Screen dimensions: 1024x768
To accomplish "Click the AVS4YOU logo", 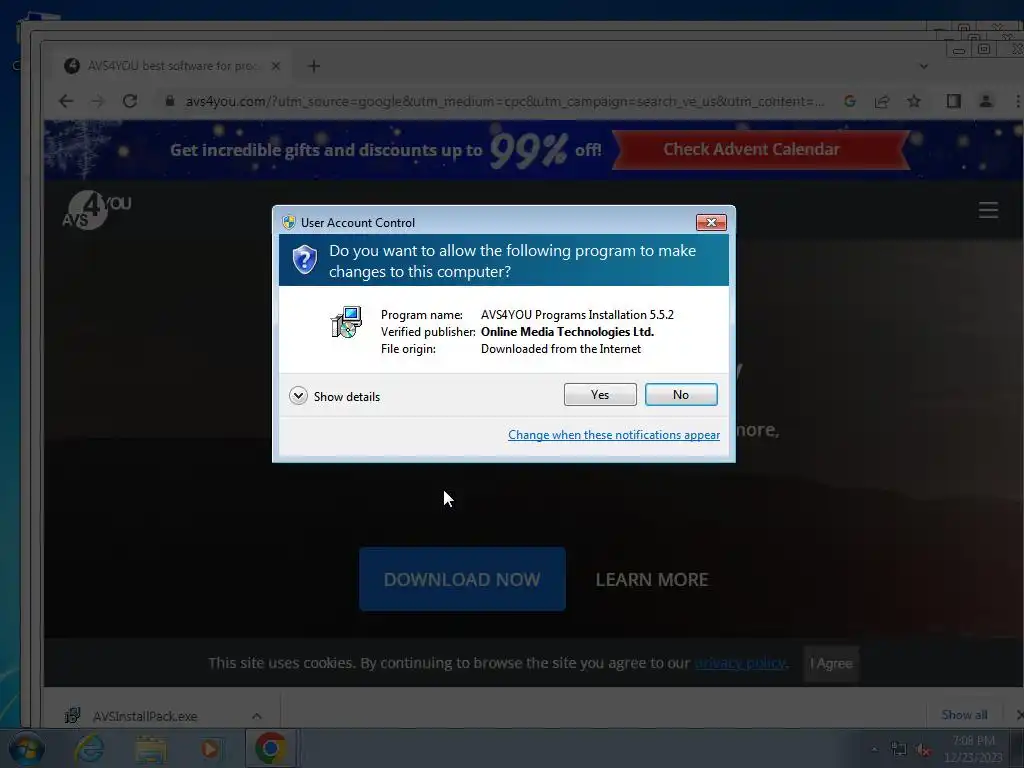I will 96,210.
